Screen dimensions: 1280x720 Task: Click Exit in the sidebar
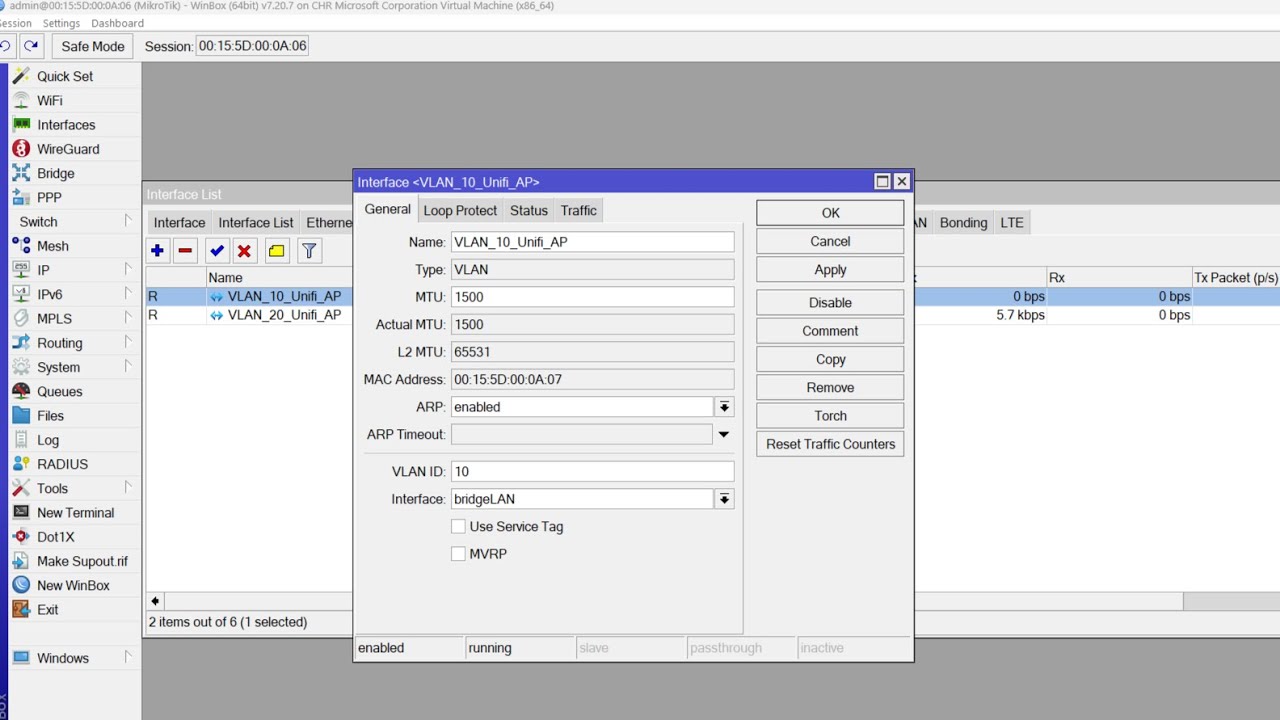tap(47, 610)
